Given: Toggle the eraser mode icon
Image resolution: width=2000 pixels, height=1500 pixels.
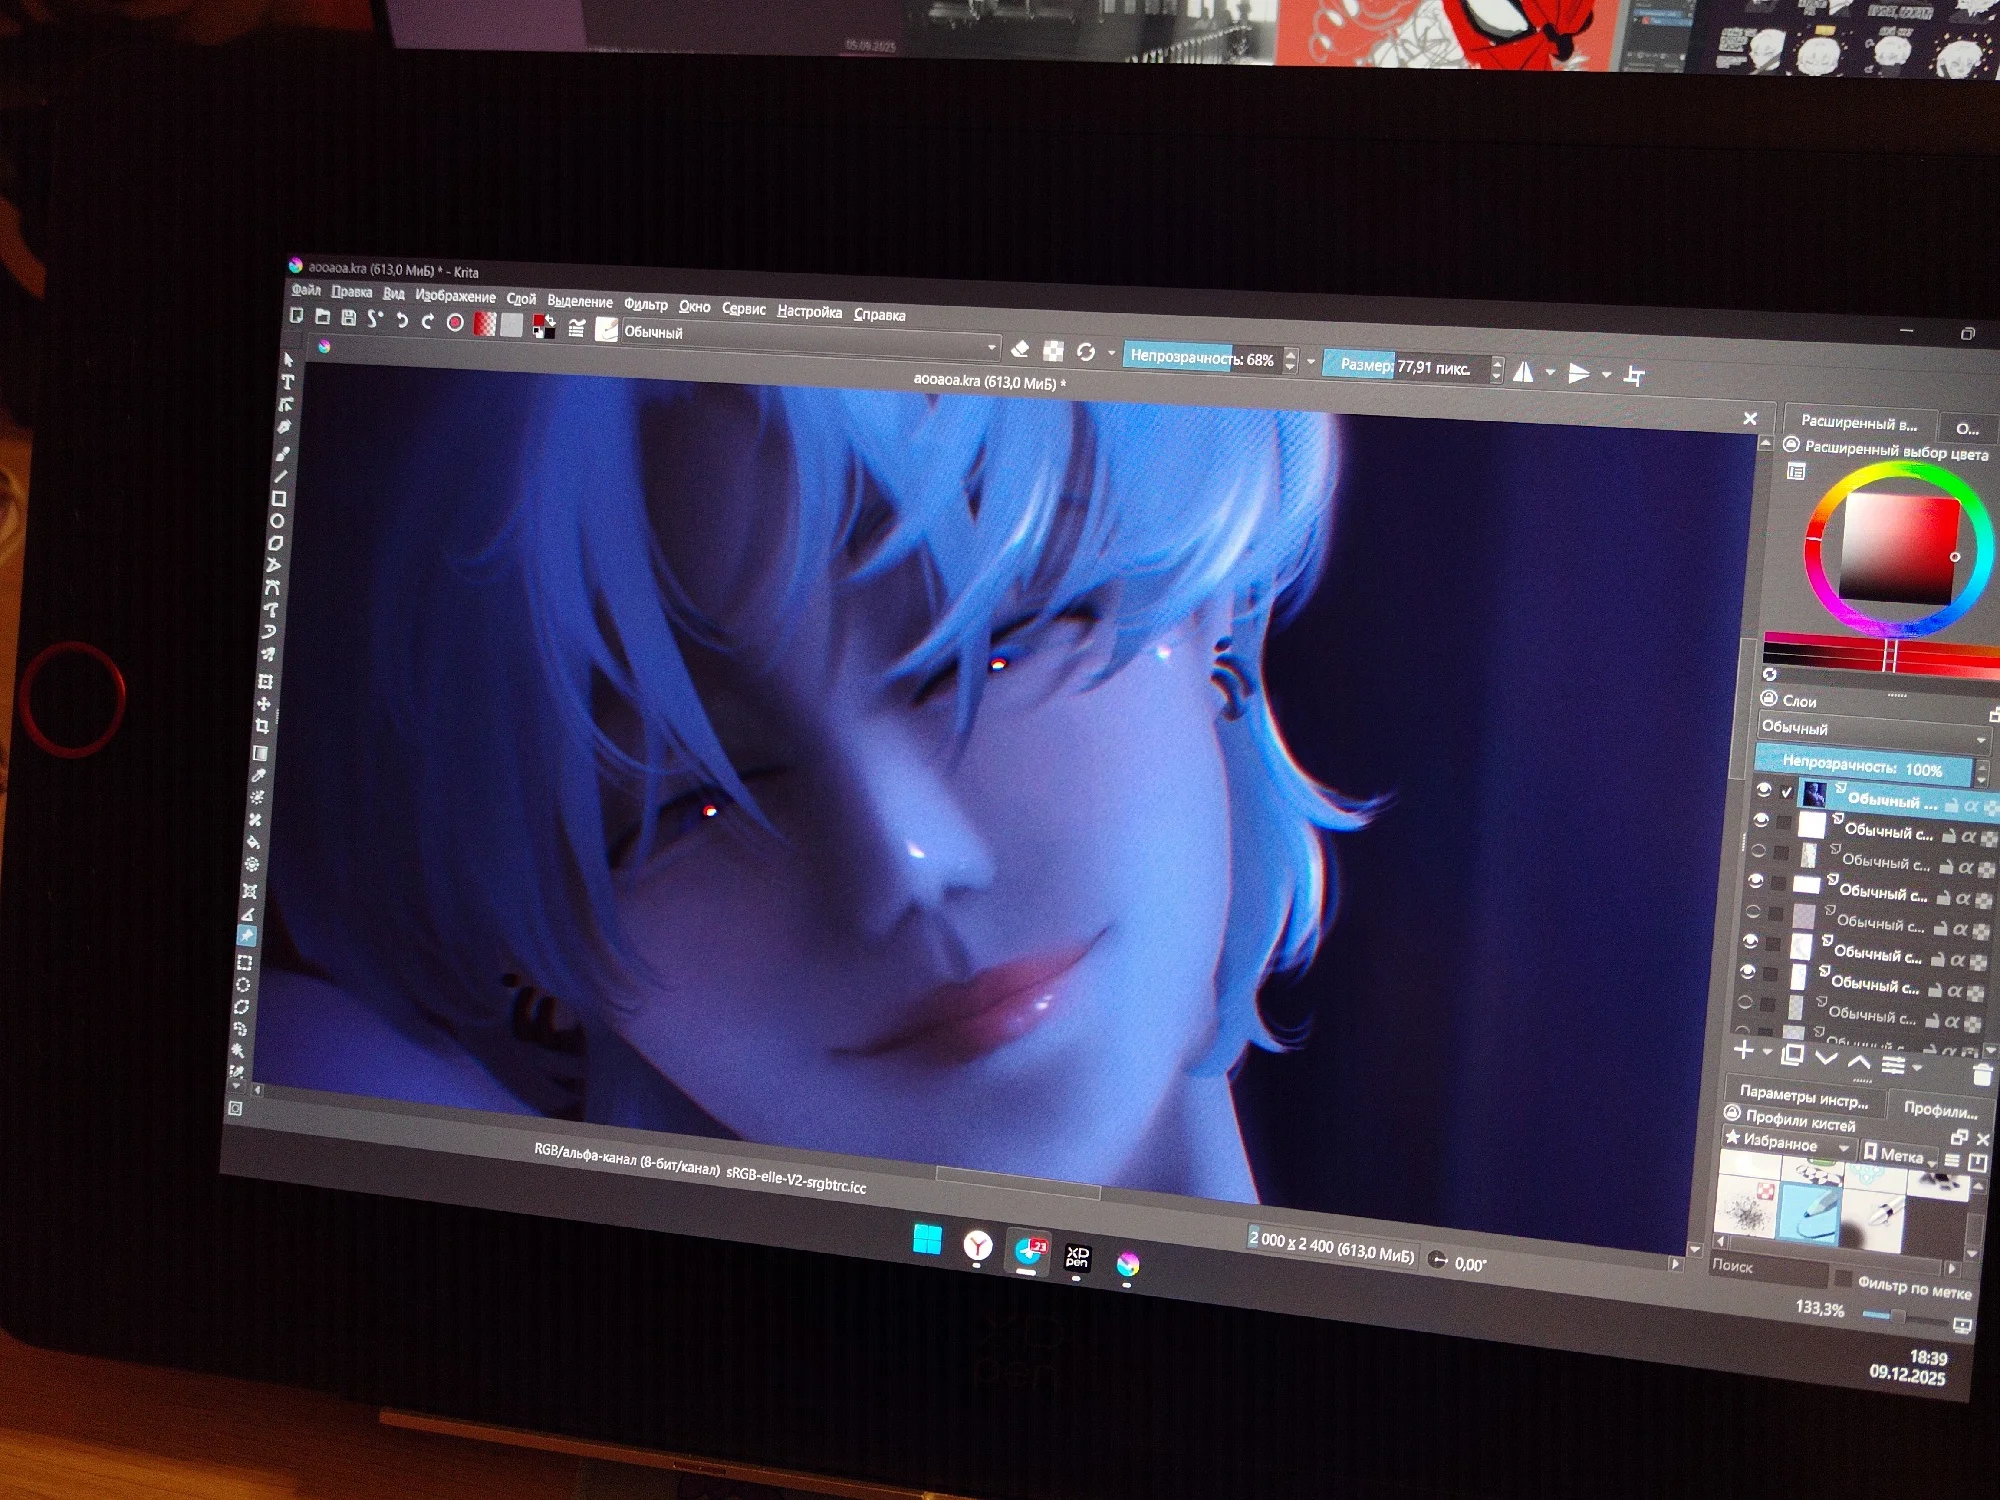Looking at the screenshot, I should (x=1020, y=349).
